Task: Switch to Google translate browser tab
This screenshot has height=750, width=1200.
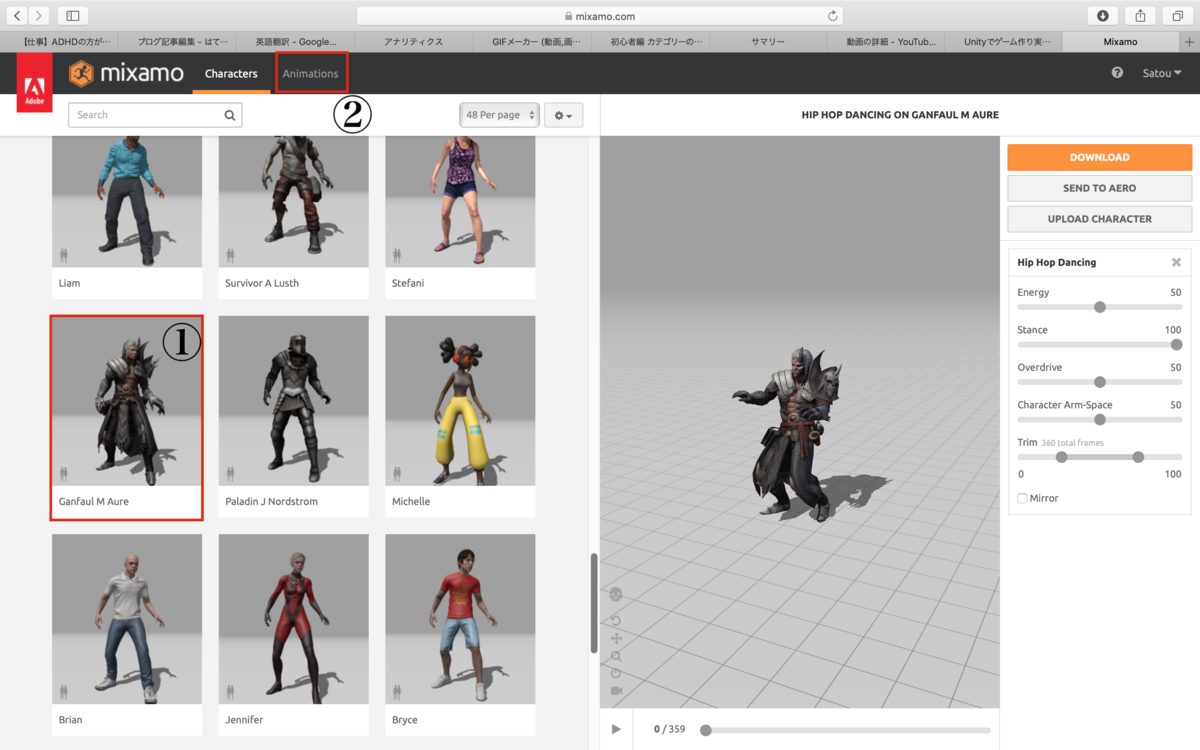Action: point(295,42)
